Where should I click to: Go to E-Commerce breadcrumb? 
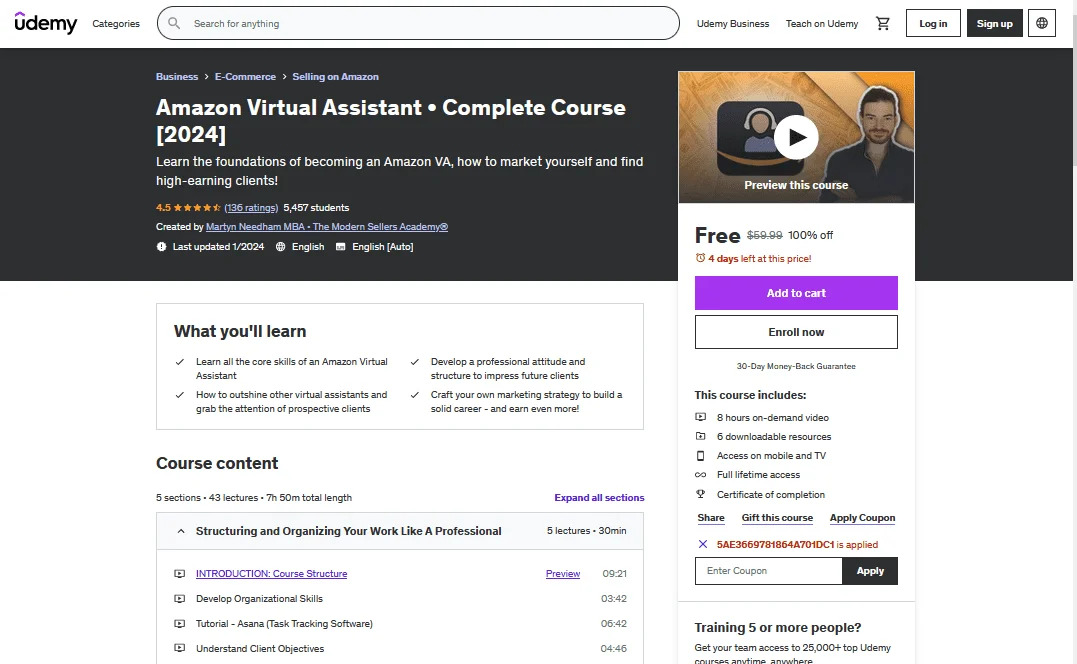(245, 76)
